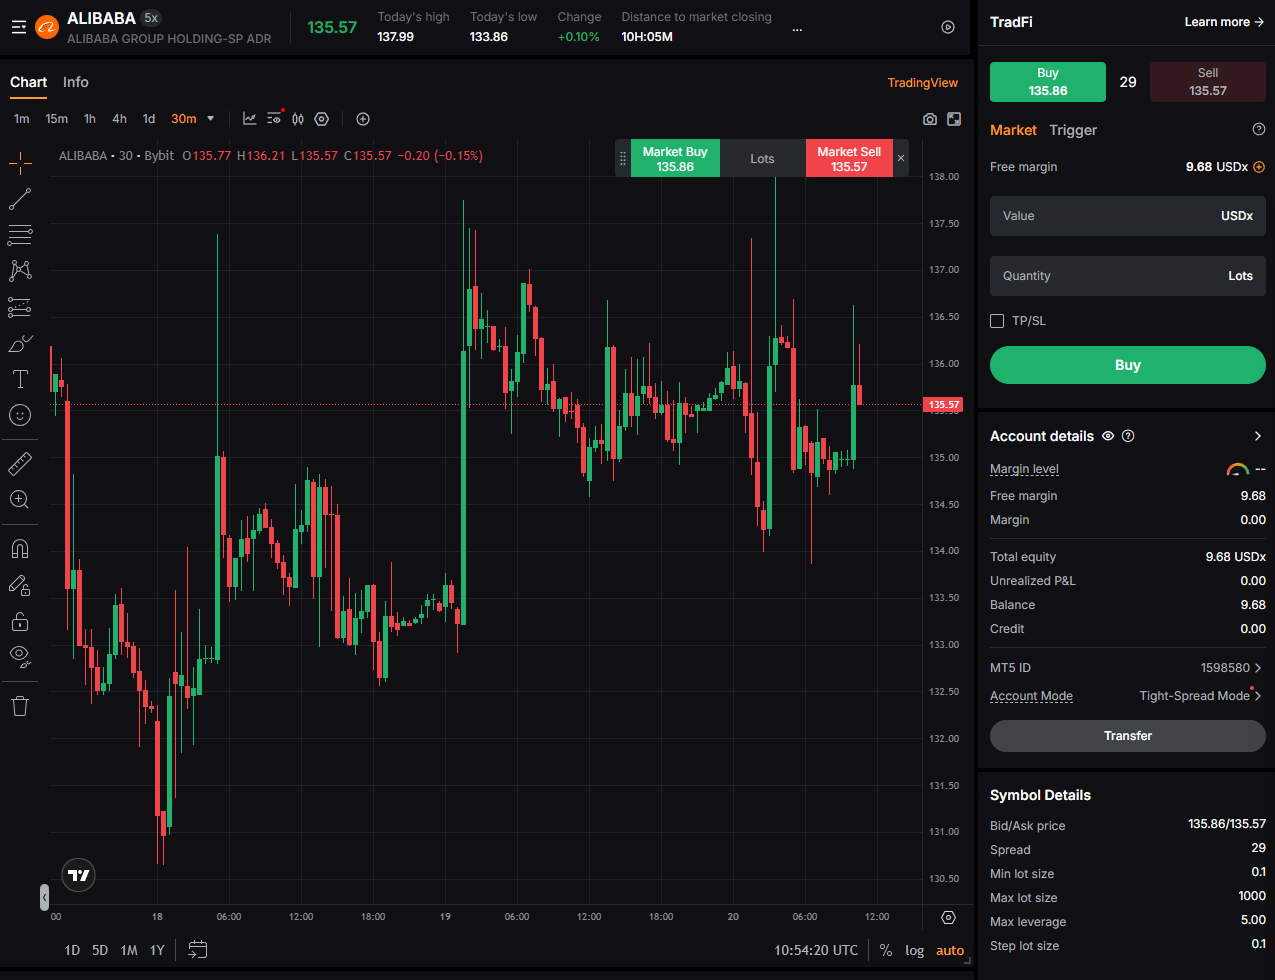Expand the MT5 ID 1598580 row

[1128, 668]
